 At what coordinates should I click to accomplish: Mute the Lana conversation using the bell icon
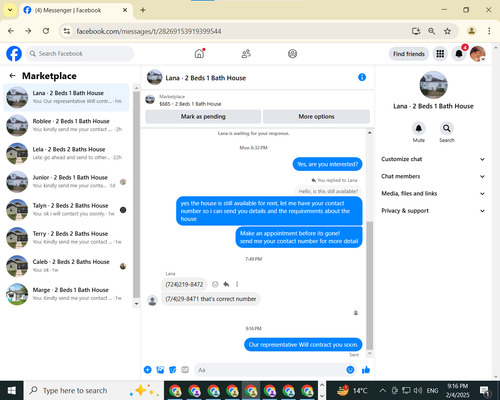point(419,128)
